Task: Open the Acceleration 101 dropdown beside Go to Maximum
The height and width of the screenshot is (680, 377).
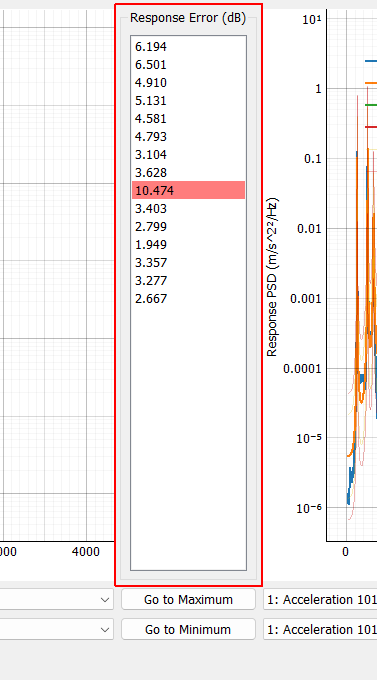Action: click(x=320, y=599)
